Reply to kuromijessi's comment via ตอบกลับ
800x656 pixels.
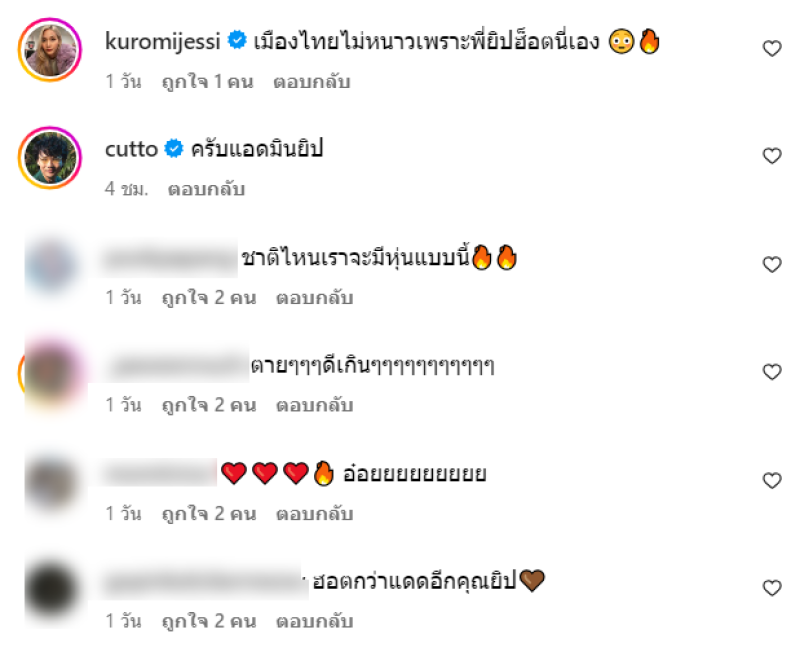(312, 82)
